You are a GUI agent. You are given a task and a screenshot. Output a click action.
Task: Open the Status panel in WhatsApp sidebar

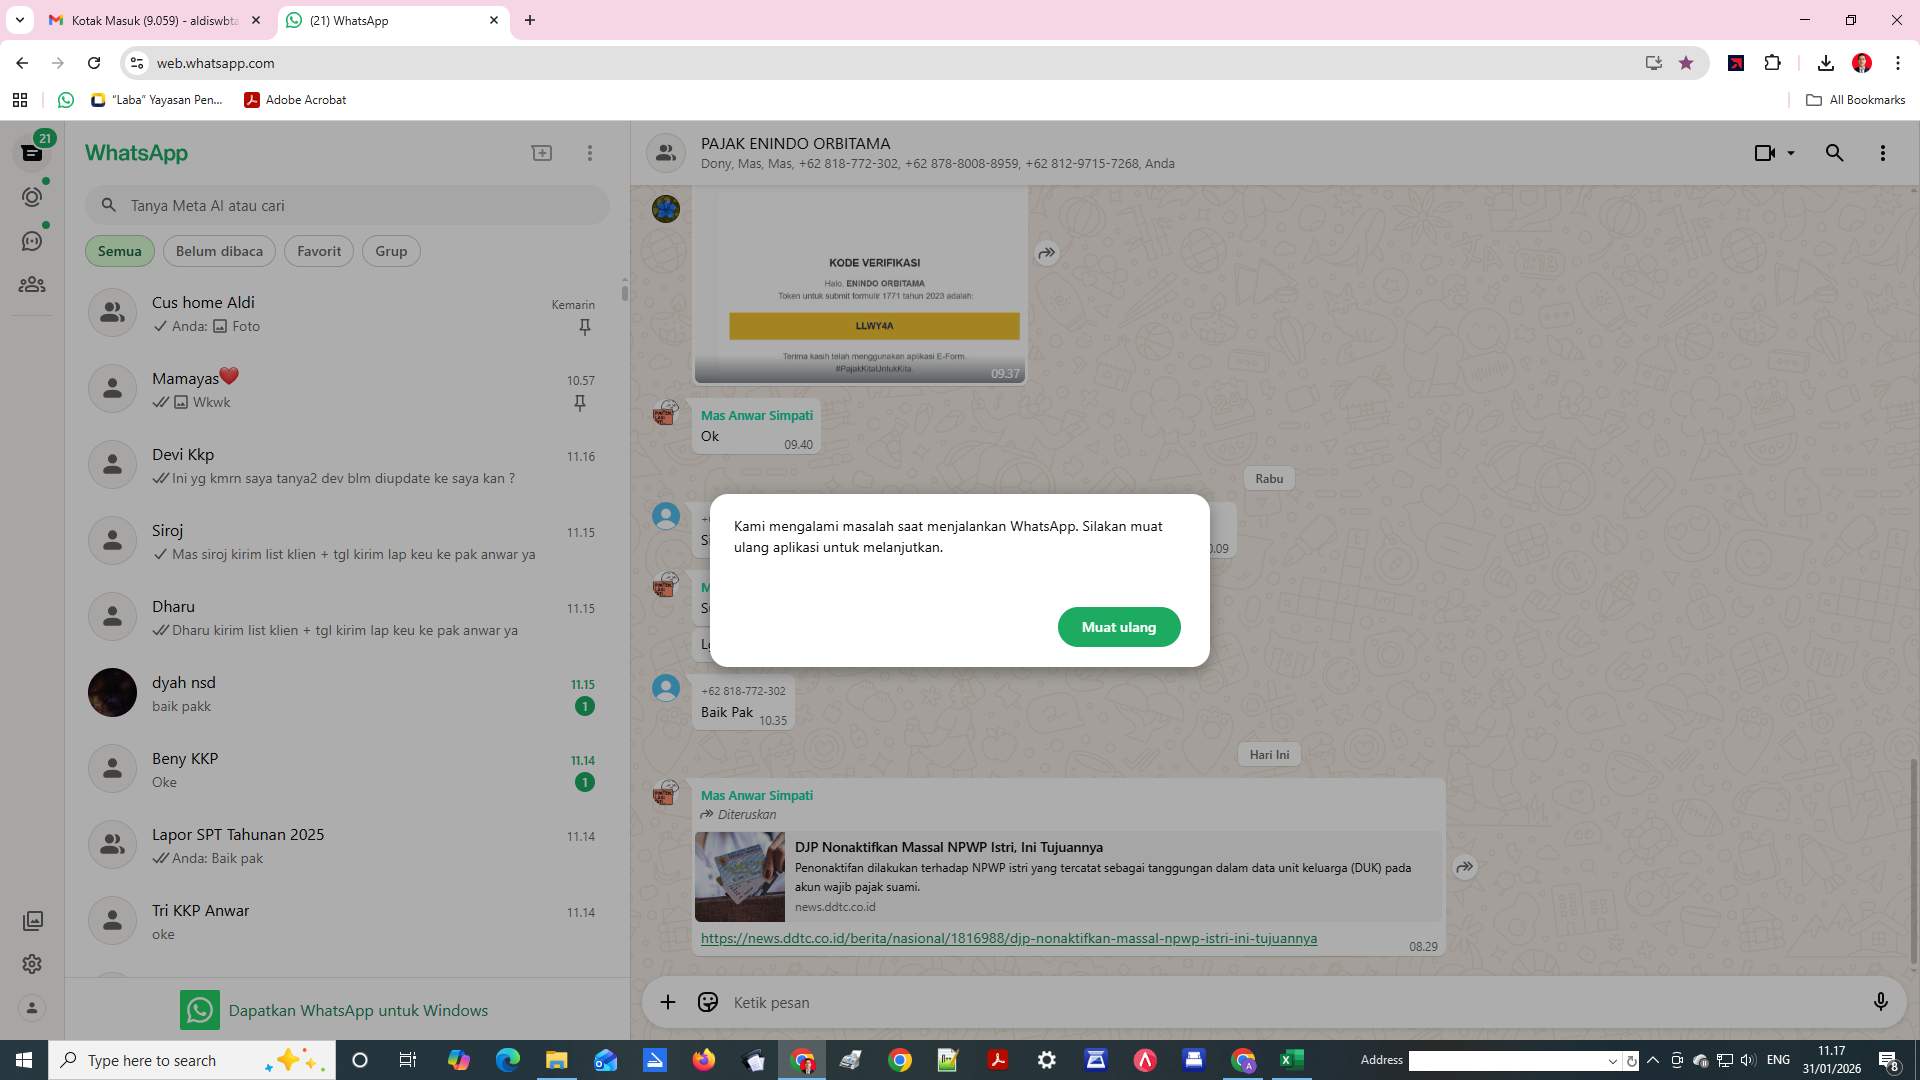pos(33,197)
